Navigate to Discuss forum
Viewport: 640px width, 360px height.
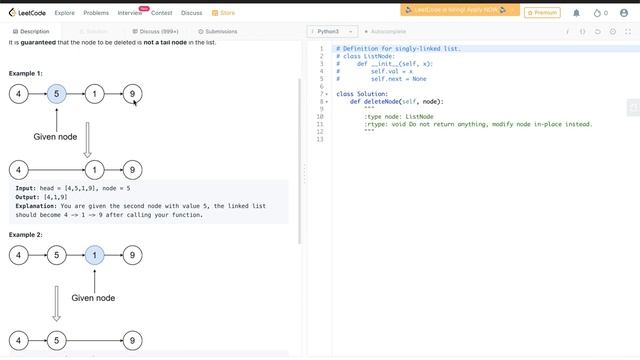pyautogui.click(x=191, y=13)
